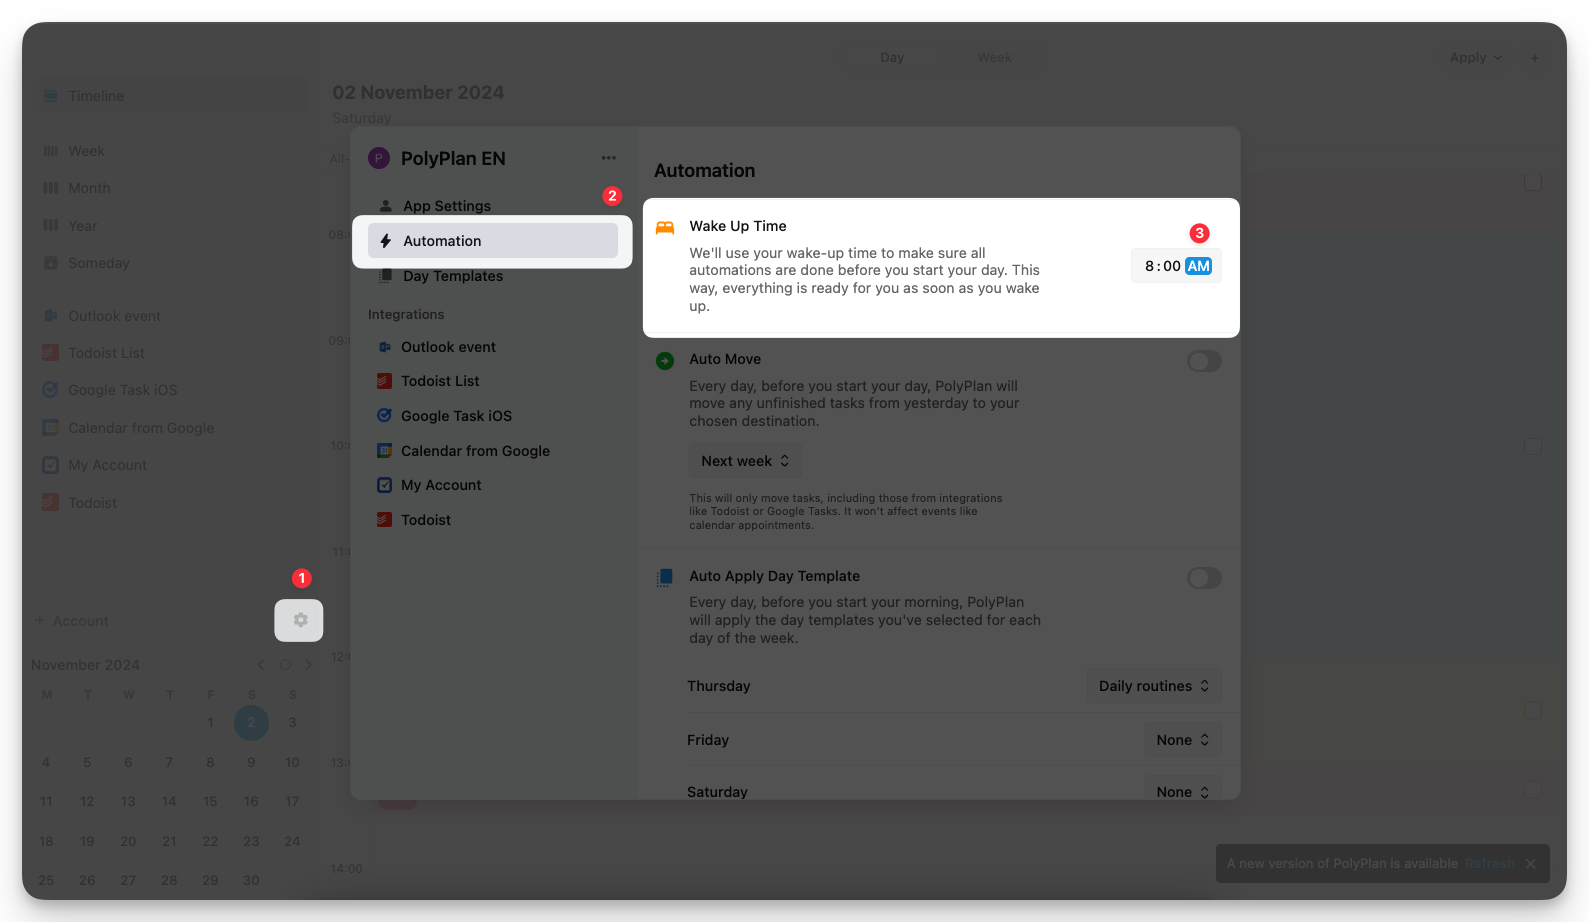Enable the Auto Move toggle

(x=1203, y=361)
